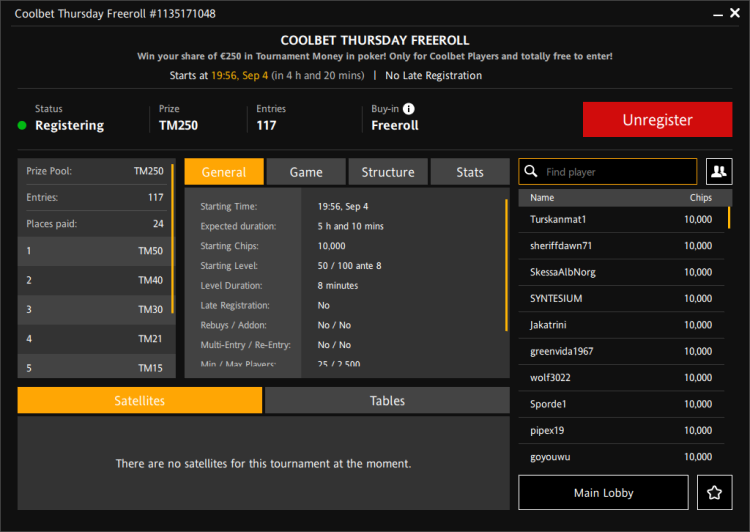Select player SYNTESIUM

click(621, 299)
